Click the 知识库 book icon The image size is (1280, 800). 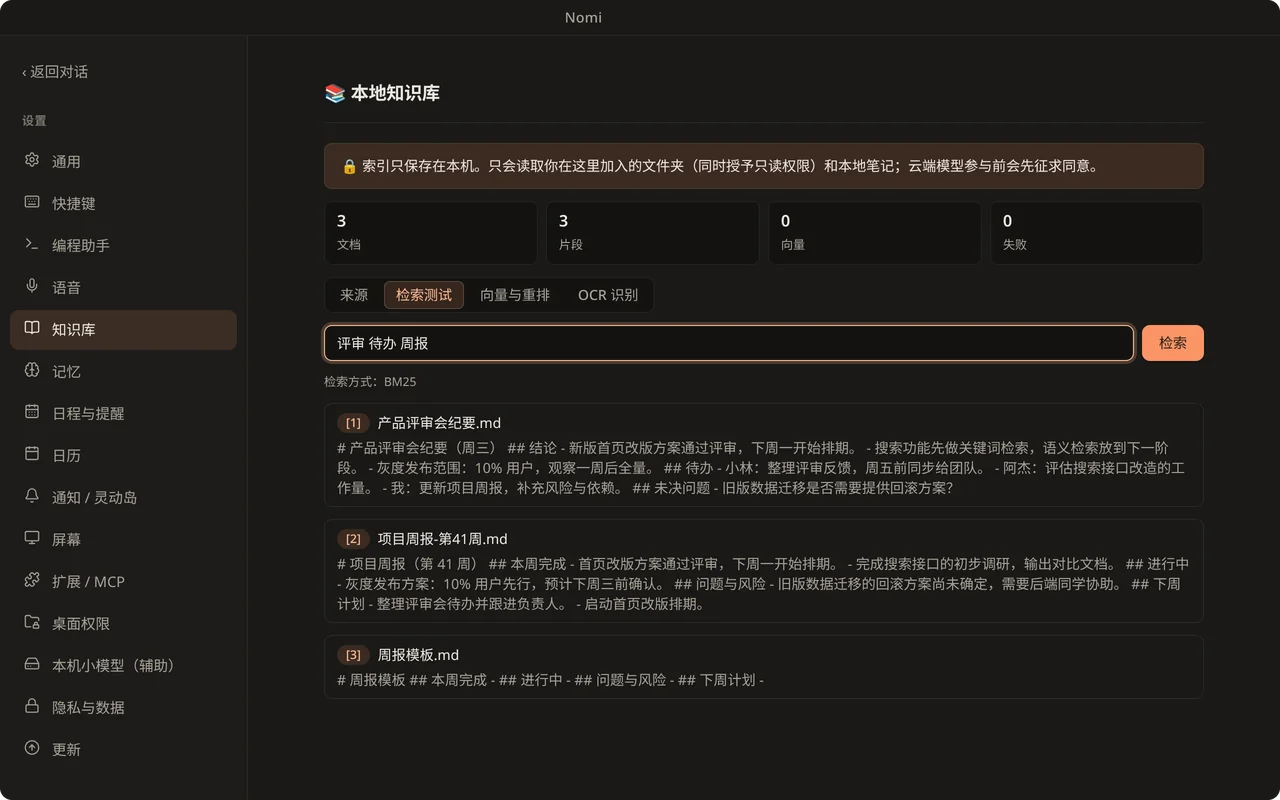[32, 329]
